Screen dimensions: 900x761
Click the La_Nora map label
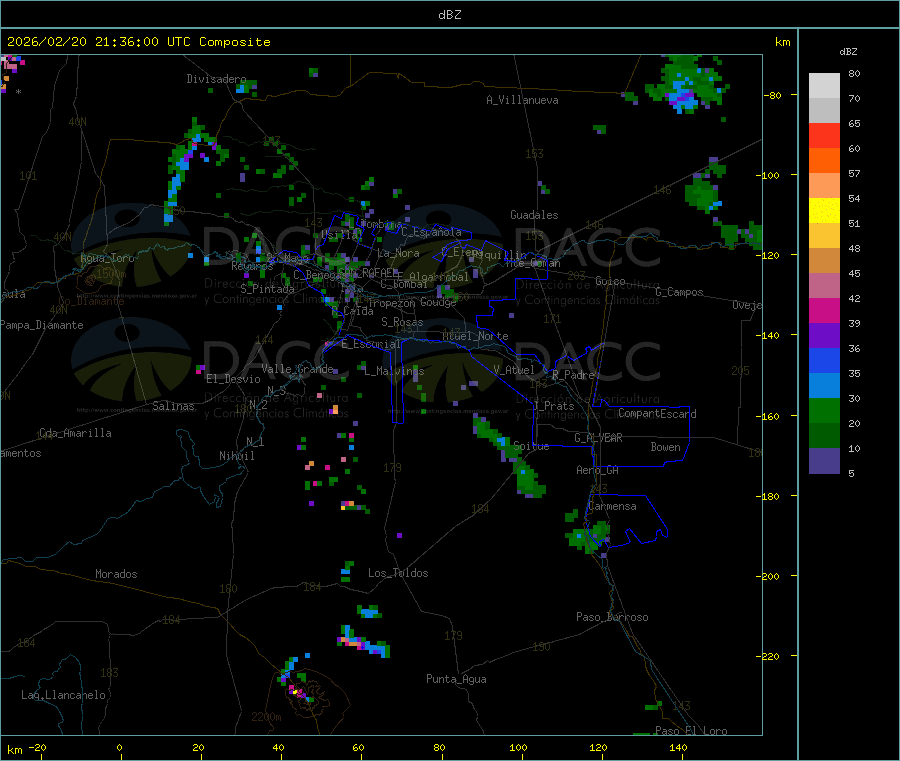tap(398, 253)
